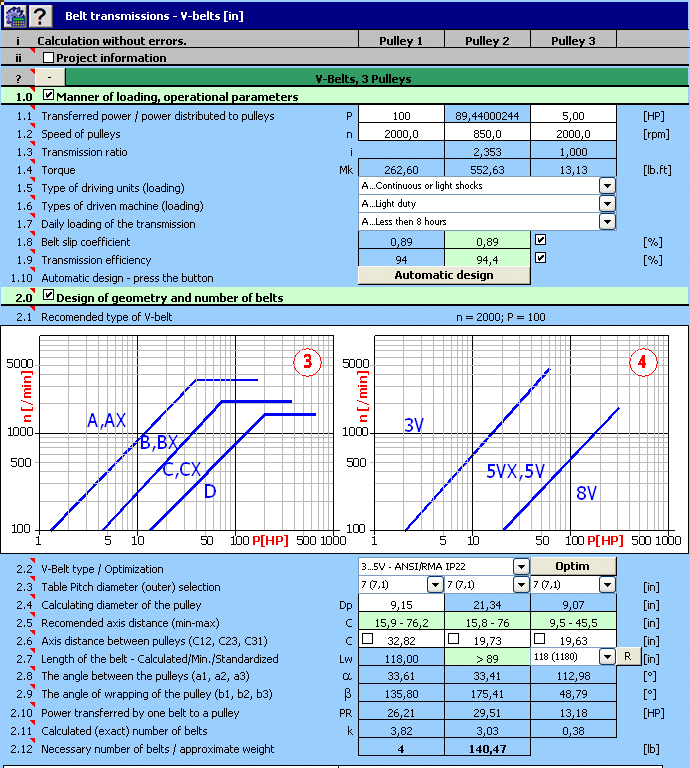This screenshot has width=690, height=768.
Task: Click the Automatic design button
Action: coord(444,275)
